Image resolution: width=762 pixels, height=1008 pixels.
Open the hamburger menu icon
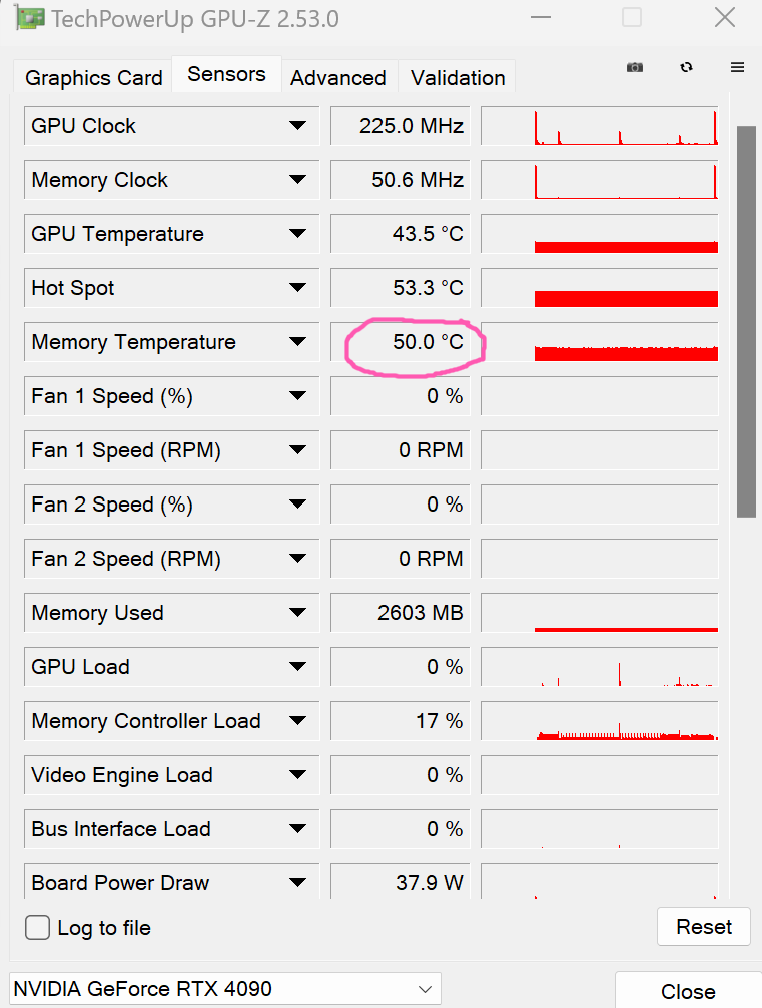[738, 67]
